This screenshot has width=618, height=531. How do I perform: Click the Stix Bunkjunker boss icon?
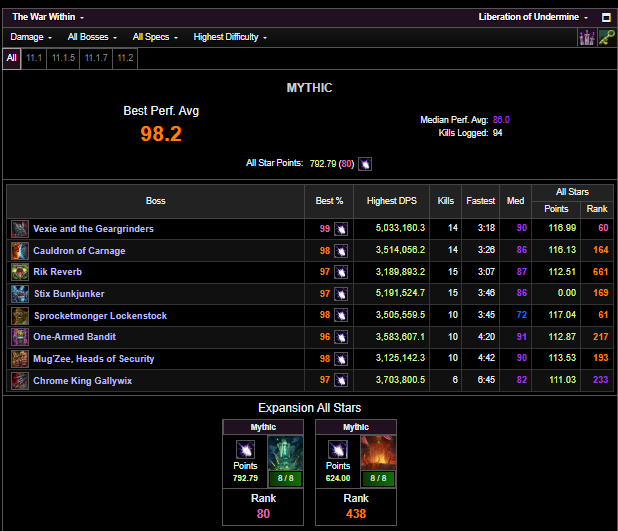(20, 294)
